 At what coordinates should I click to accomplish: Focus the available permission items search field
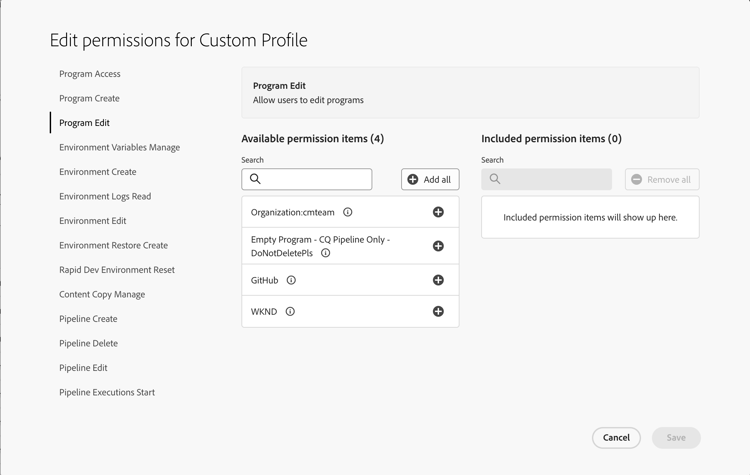pyautogui.click(x=314, y=179)
